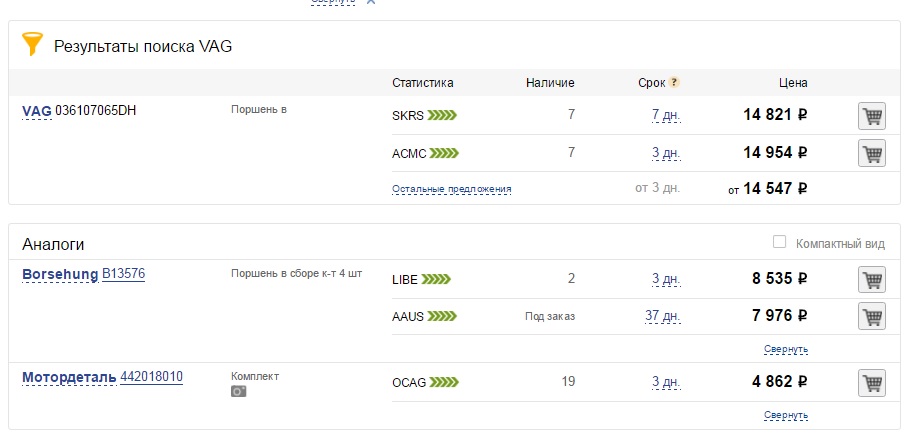Show AAUS supplier statistics arrows
Viewport: 910px width, 448px height.
coord(442,316)
